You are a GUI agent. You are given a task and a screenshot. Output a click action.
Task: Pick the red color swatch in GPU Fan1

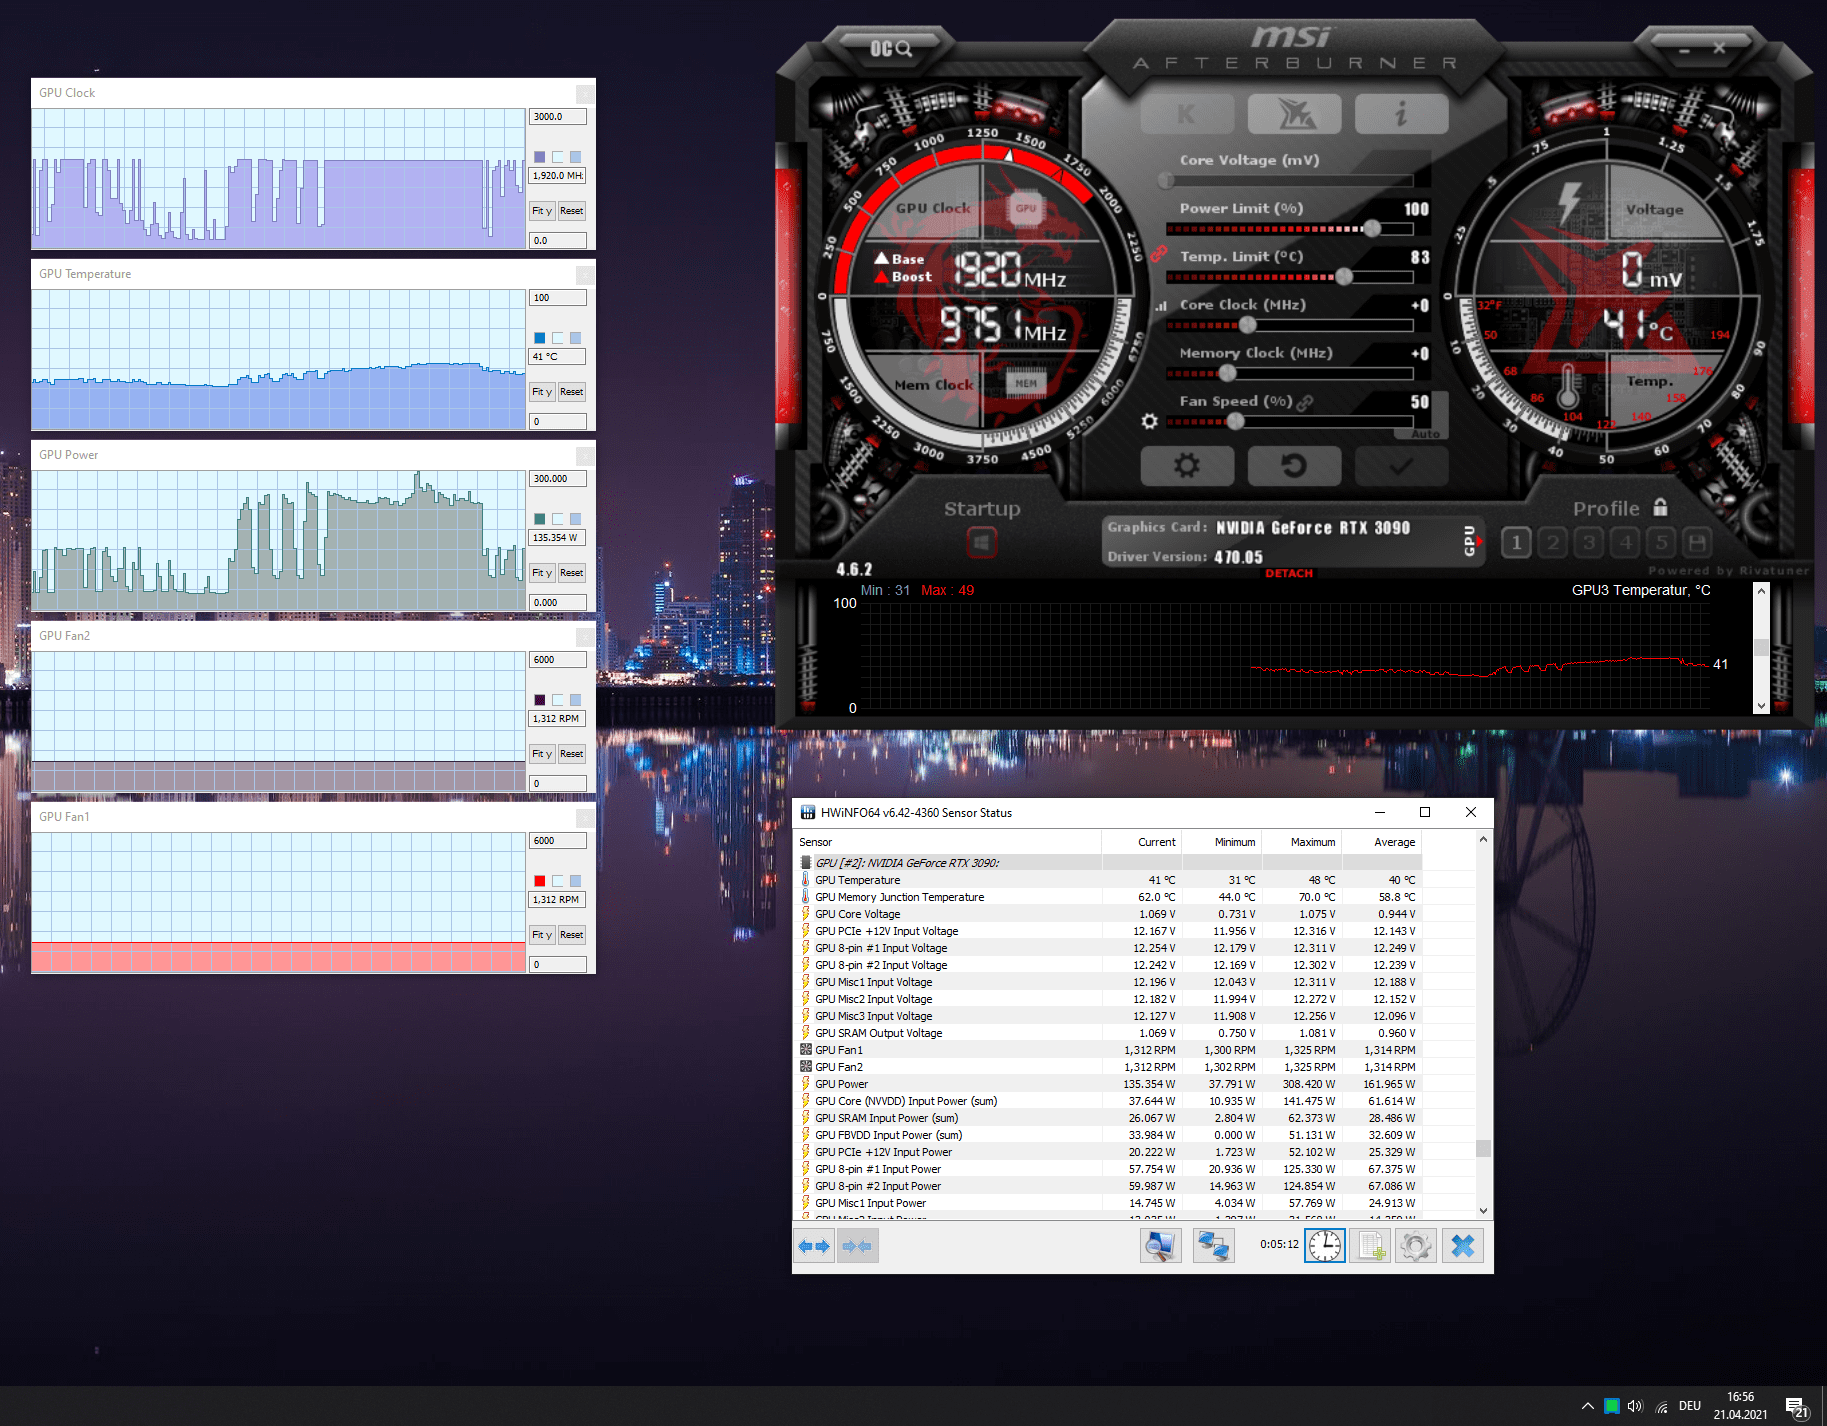[x=540, y=881]
